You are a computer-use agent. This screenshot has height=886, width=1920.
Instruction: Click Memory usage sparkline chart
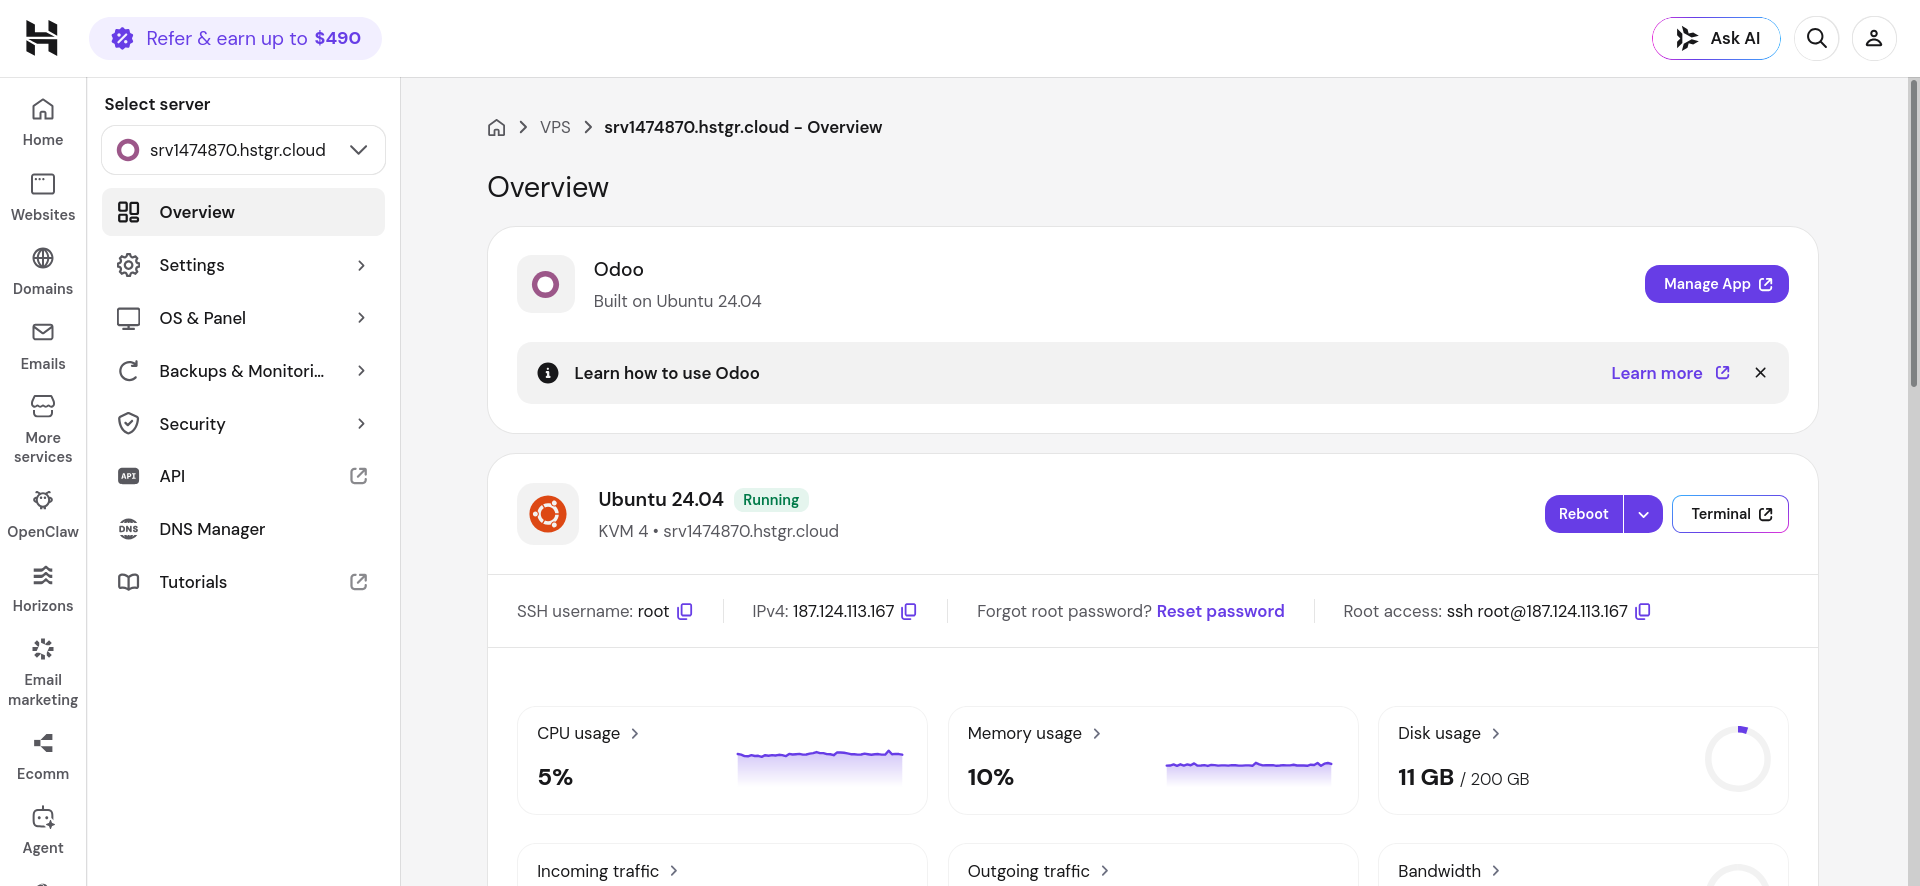1249,772
